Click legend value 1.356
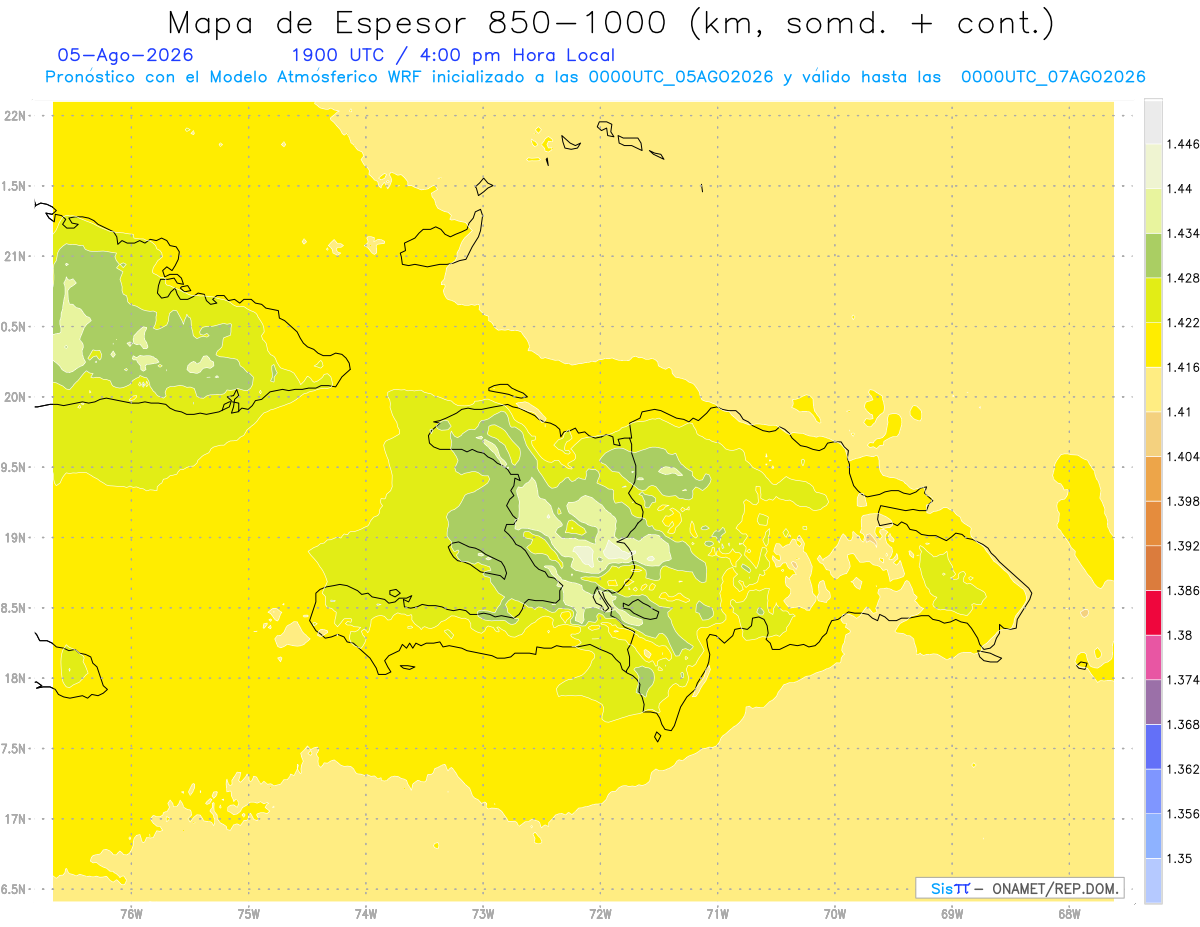Image resolution: width=1200 pixels, height=927 pixels. (x=1184, y=814)
